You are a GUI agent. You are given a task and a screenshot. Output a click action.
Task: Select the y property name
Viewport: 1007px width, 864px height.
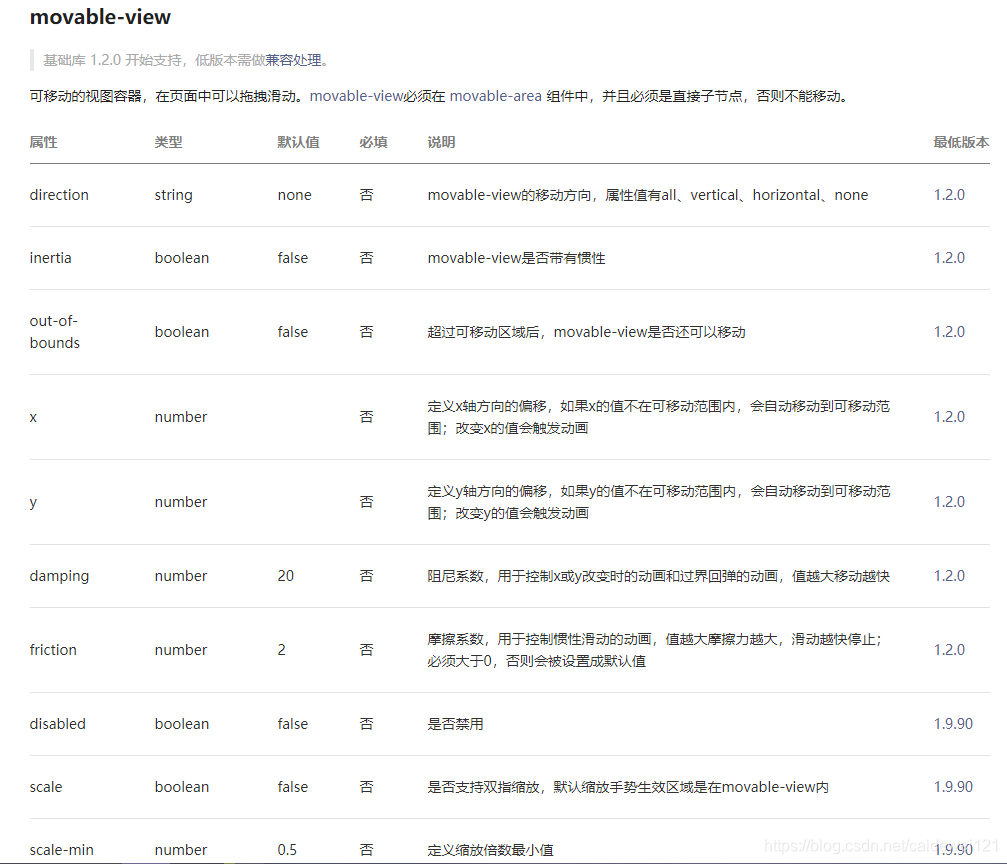pos(33,502)
